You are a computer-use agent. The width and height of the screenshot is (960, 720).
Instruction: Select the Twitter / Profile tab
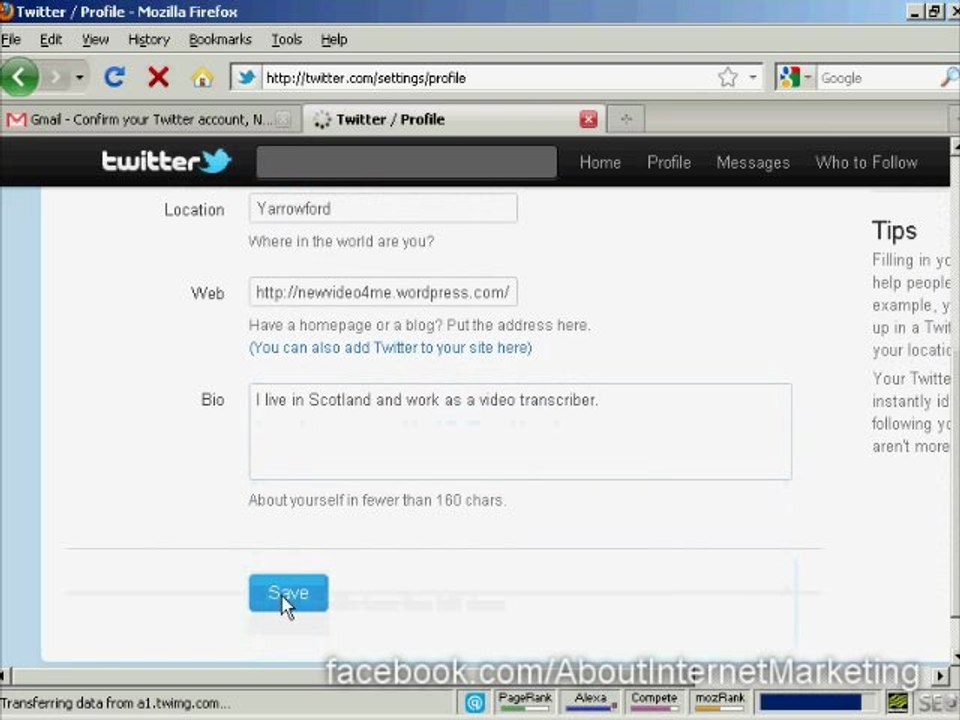pyautogui.click(x=453, y=119)
